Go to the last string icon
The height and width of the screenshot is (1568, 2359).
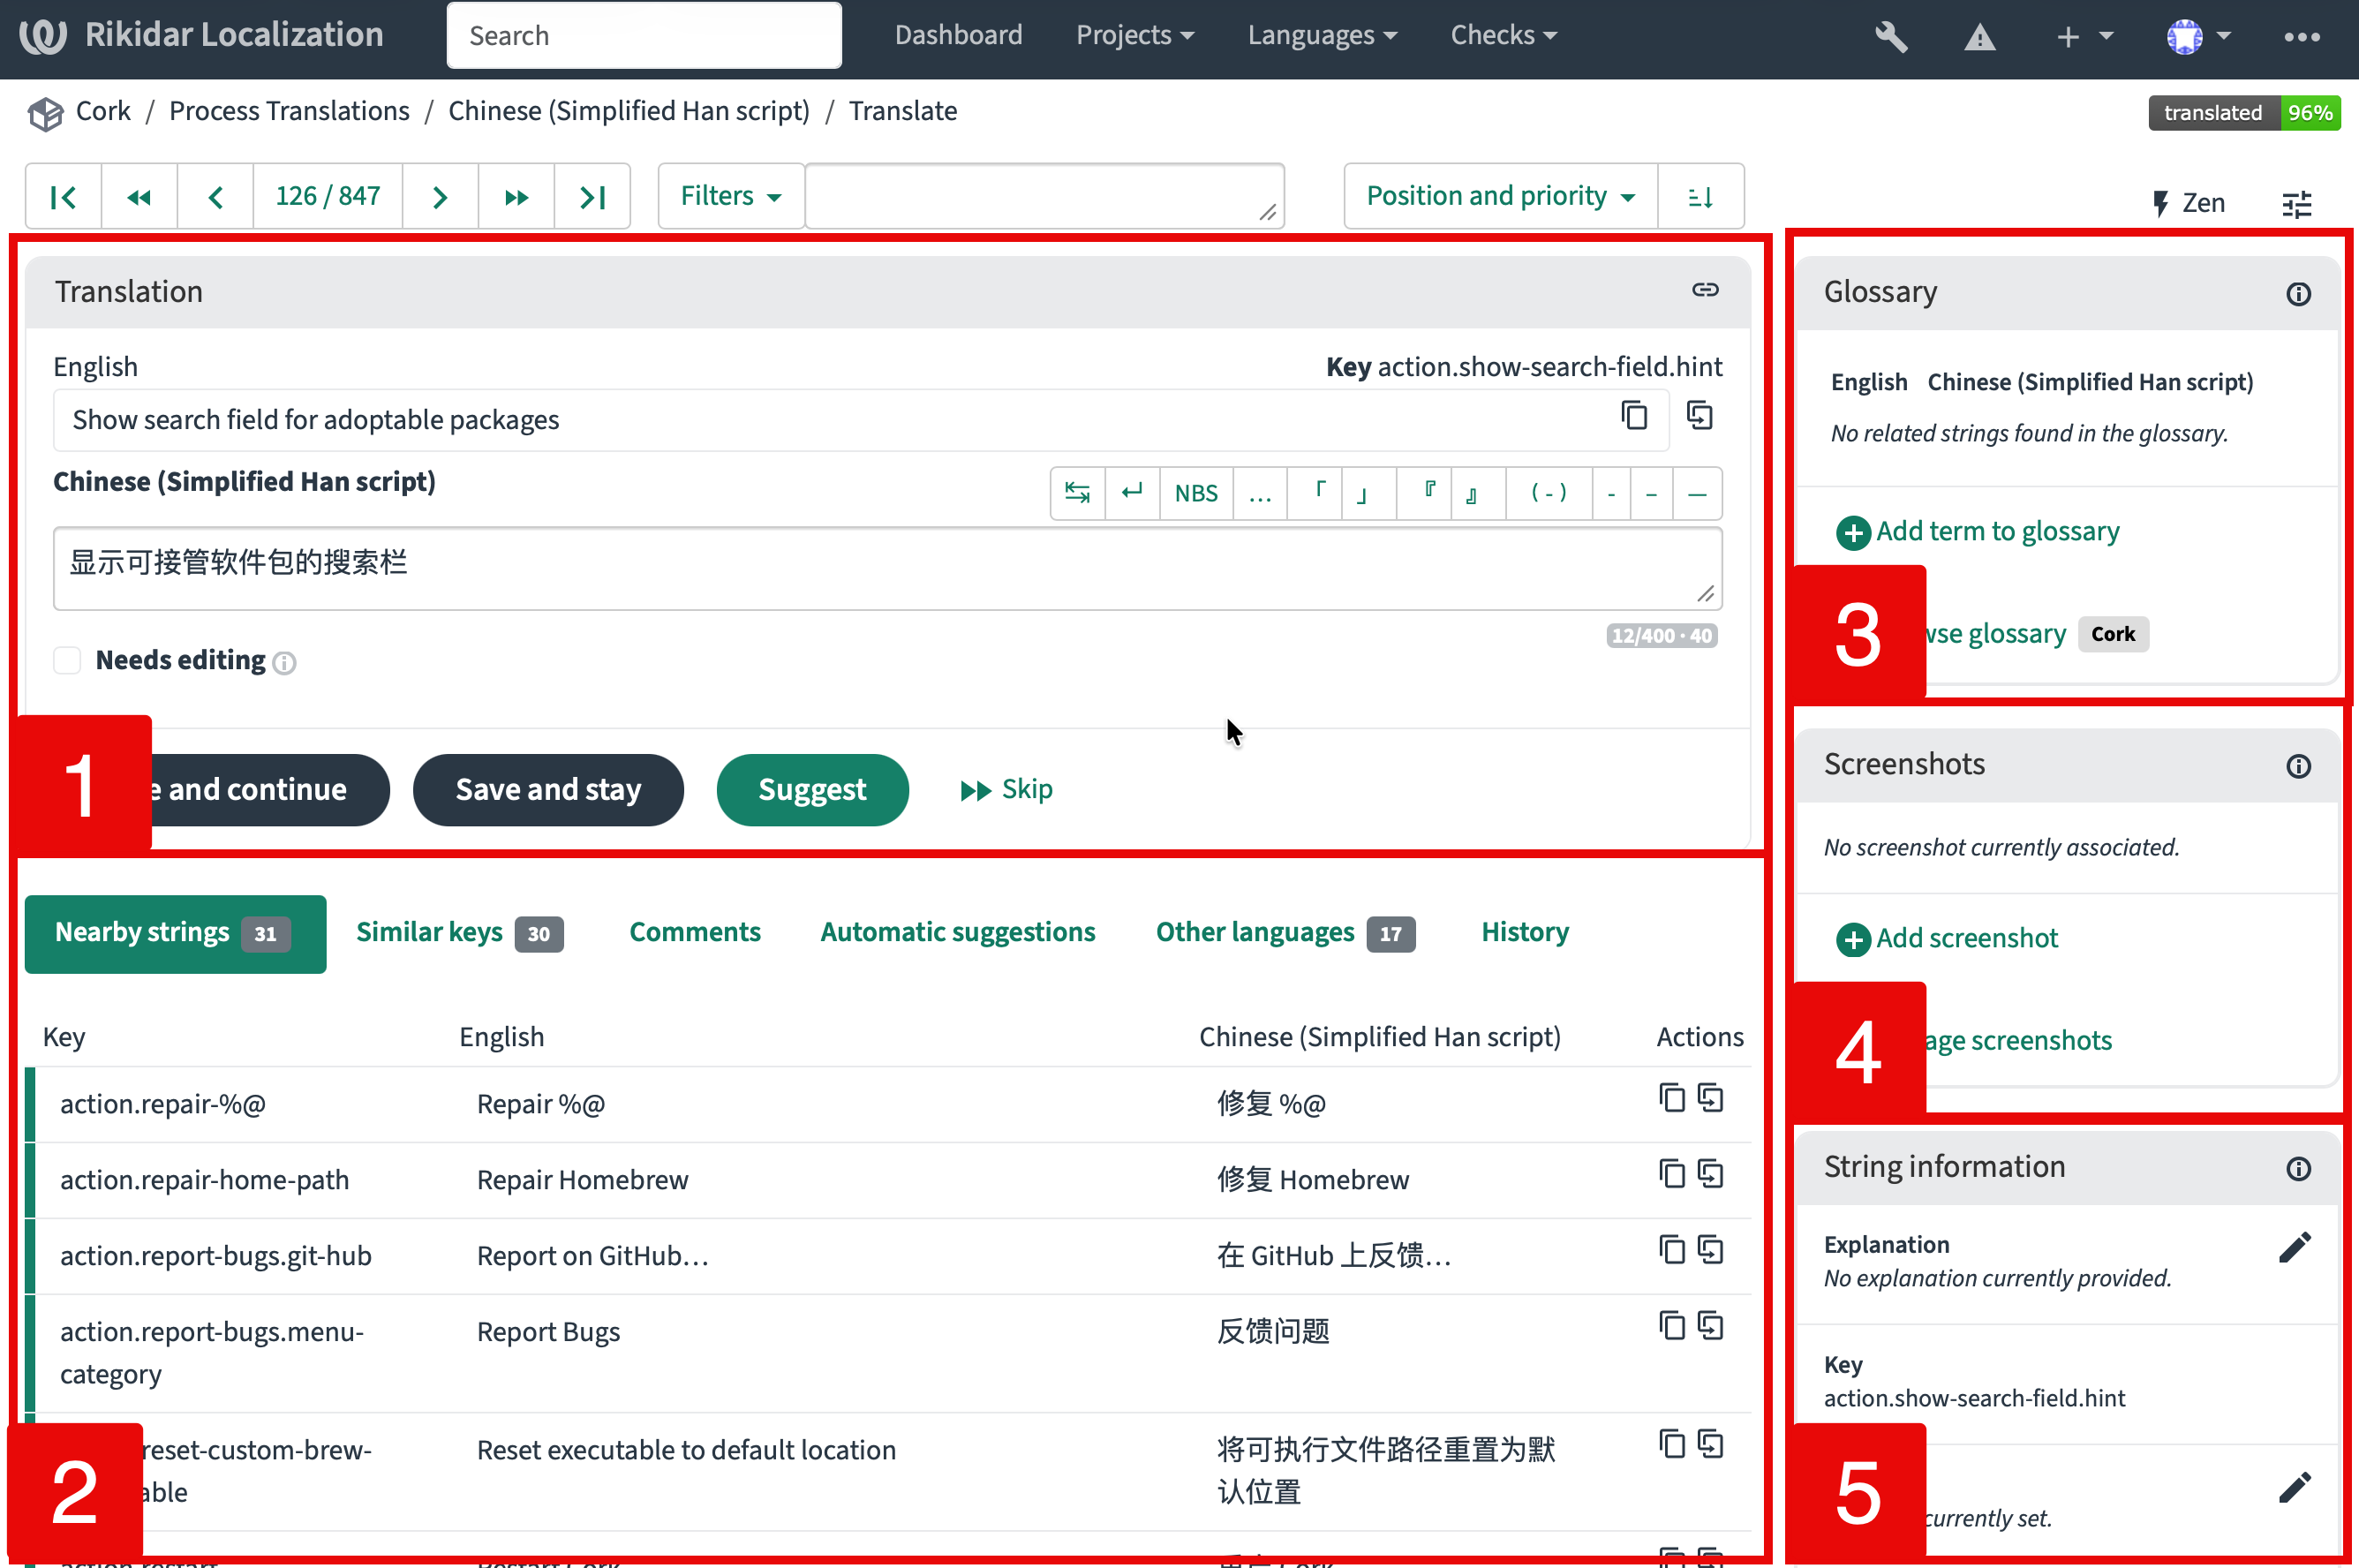click(592, 197)
